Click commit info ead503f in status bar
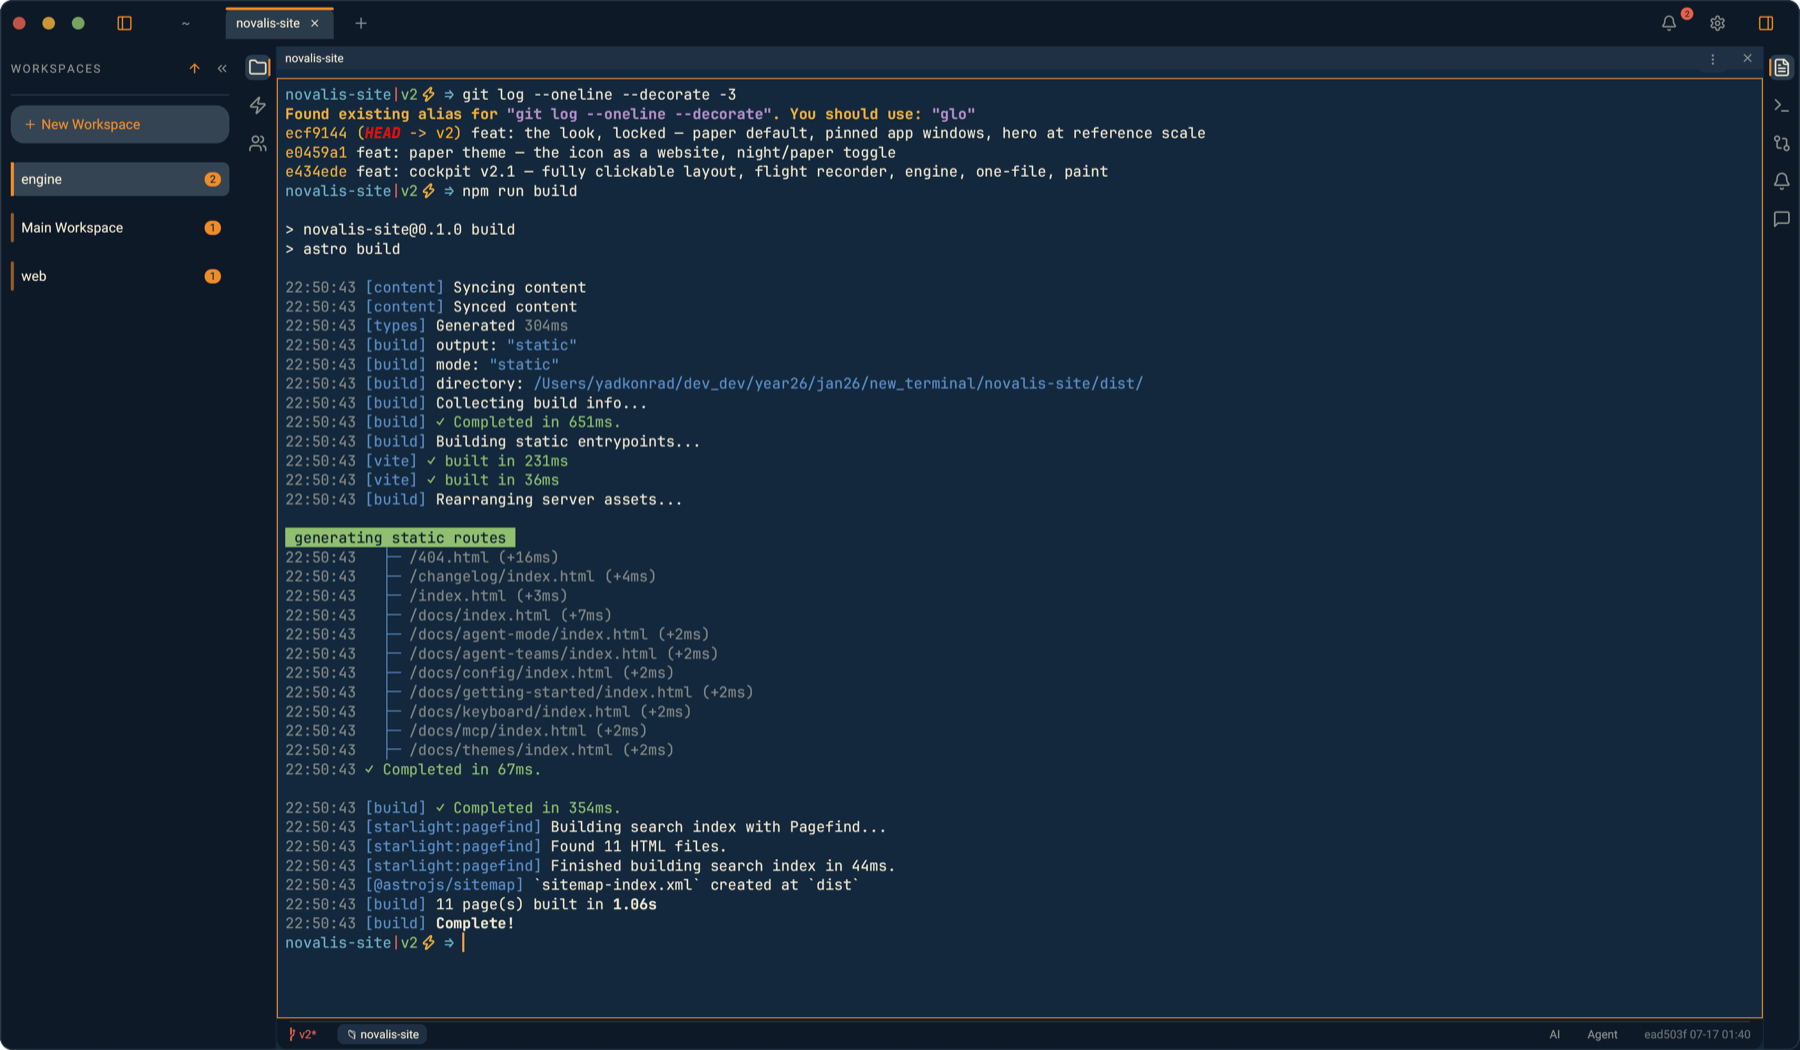This screenshot has width=1800, height=1050. pyautogui.click(x=1697, y=1034)
